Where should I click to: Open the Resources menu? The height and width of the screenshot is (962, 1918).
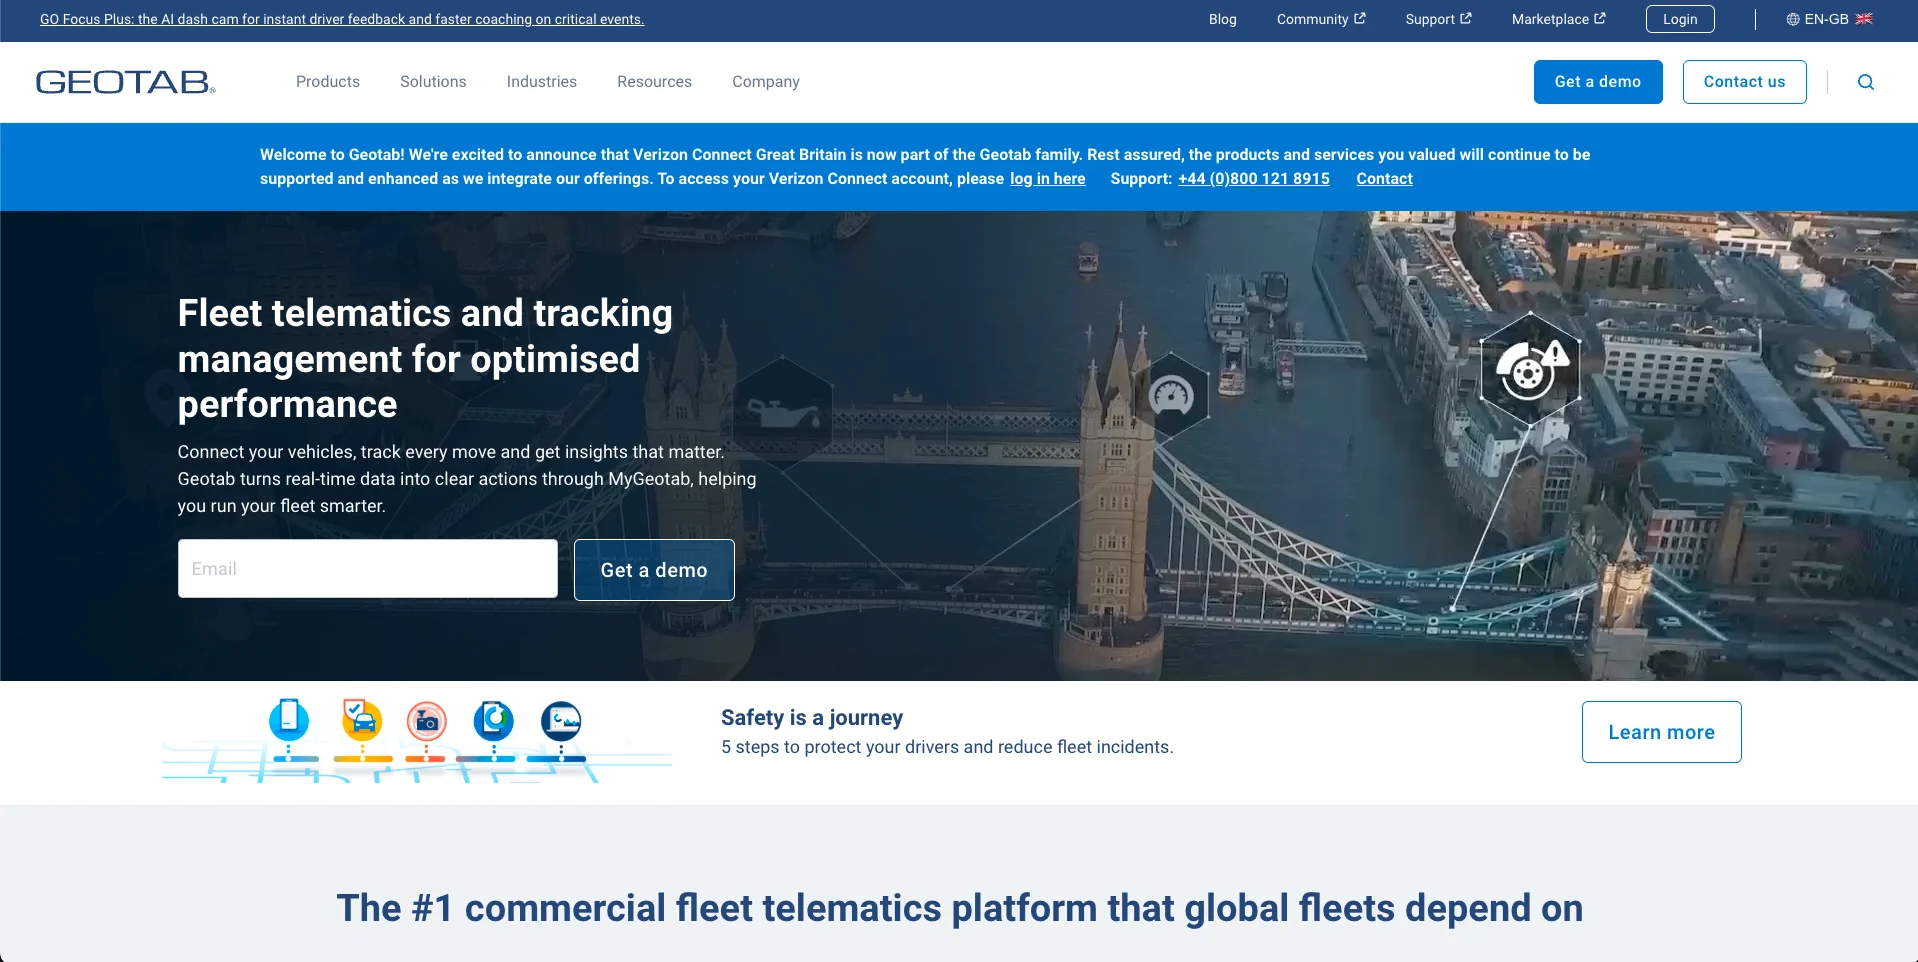click(654, 82)
